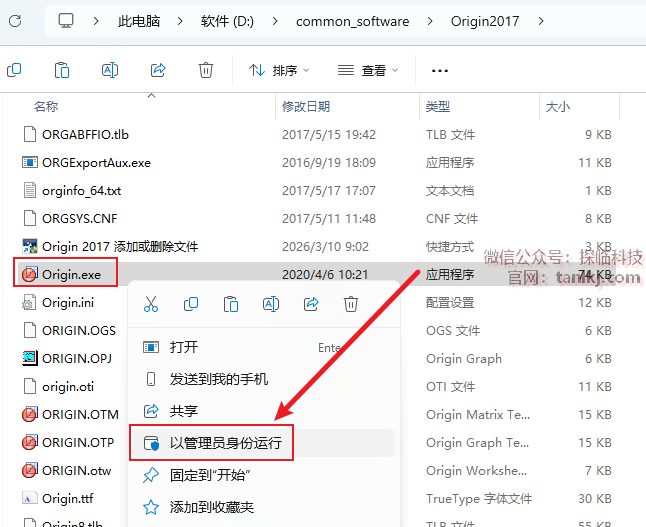Open the three-dots more options menu

click(x=440, y=71)
